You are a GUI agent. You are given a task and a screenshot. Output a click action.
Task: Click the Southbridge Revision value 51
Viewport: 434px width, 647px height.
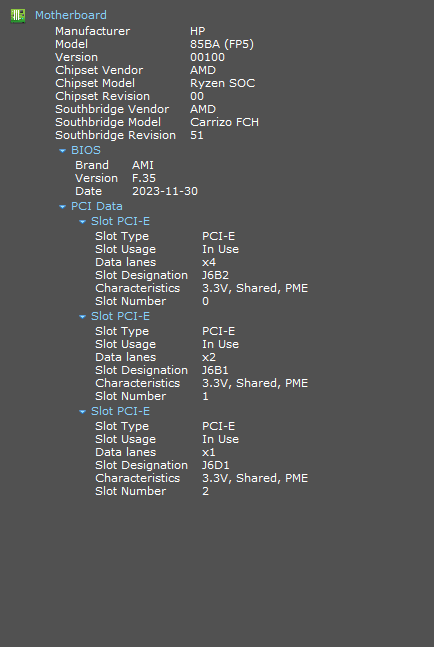(x=197, y=135)
